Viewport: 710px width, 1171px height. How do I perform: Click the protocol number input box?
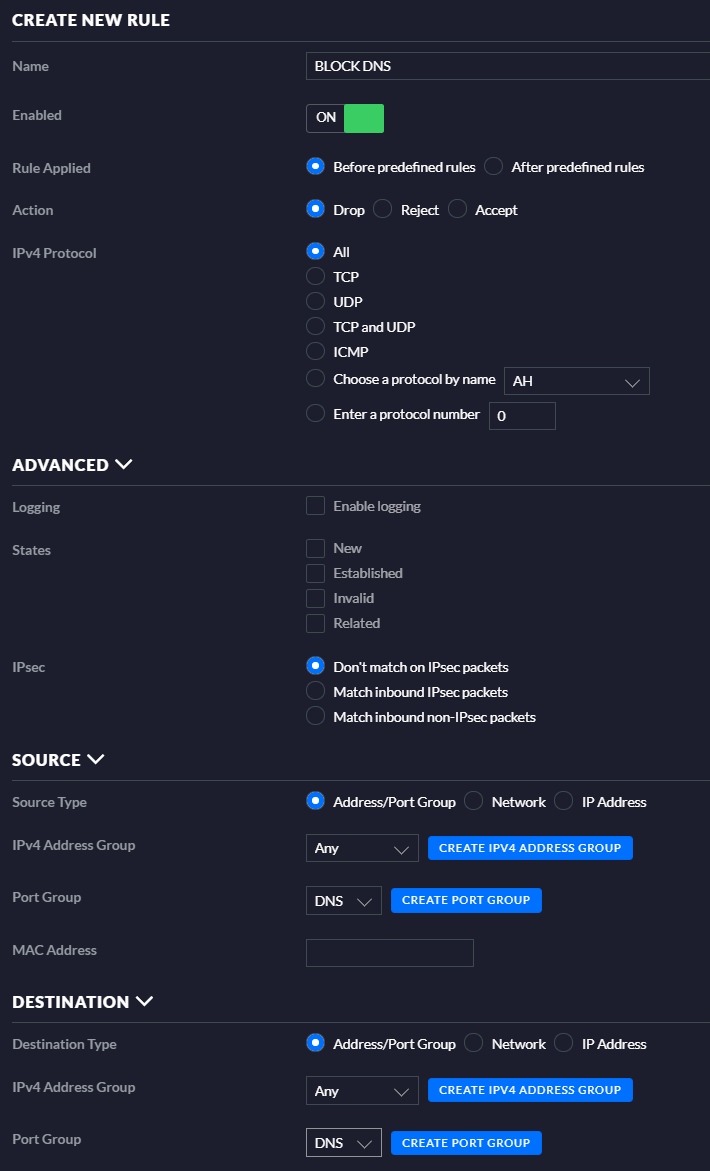click(x=522, y=415)
